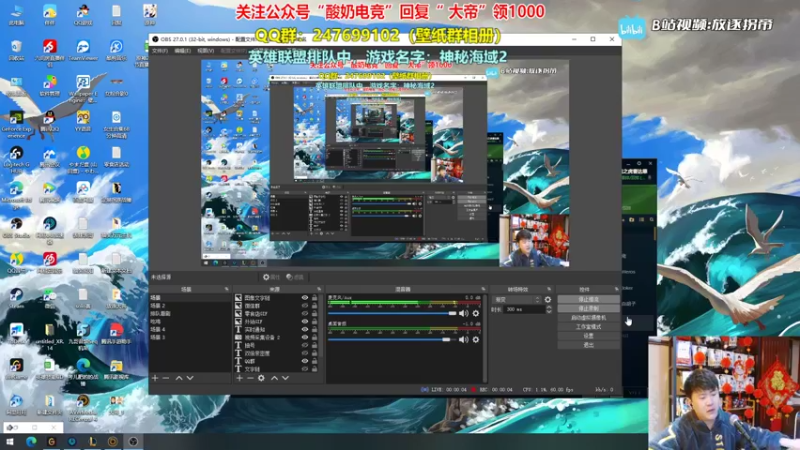Viewport: 800px width, 450px height.
Task: Open 设置 settings from the controls dock
Action: tap(588, 336)
